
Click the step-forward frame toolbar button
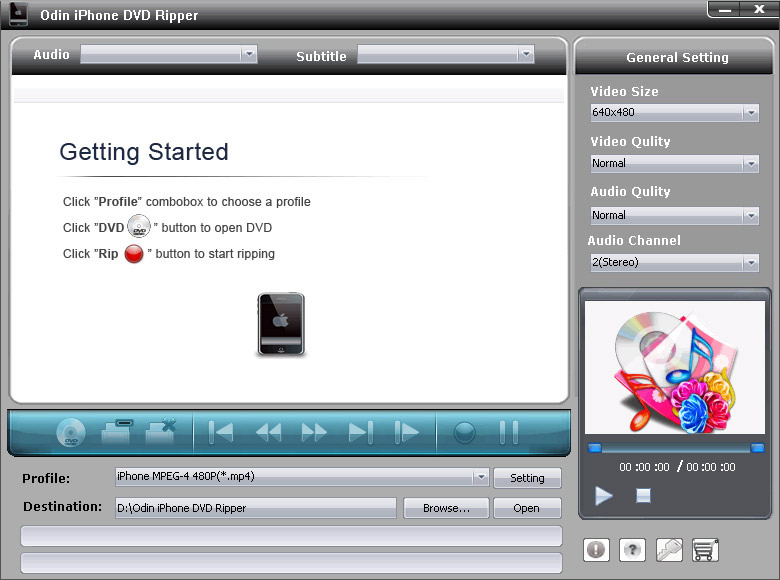[407, 432]
